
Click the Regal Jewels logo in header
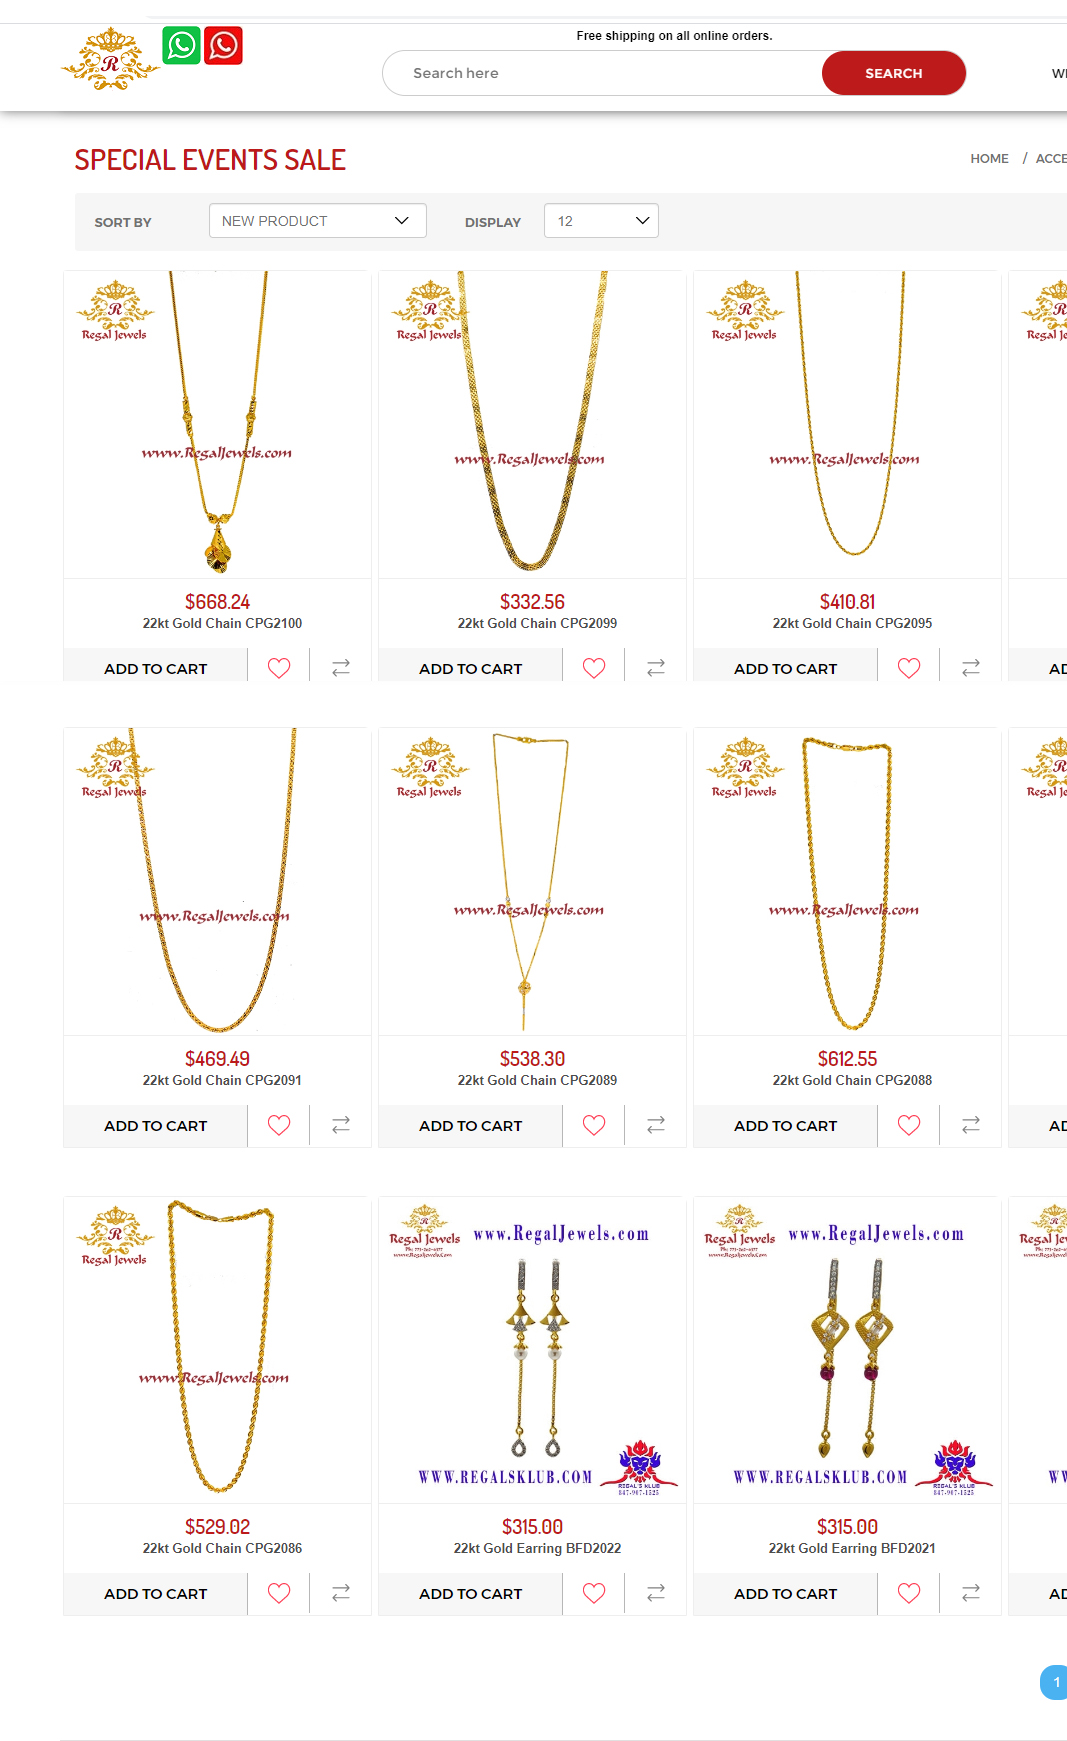coord(110,60)
